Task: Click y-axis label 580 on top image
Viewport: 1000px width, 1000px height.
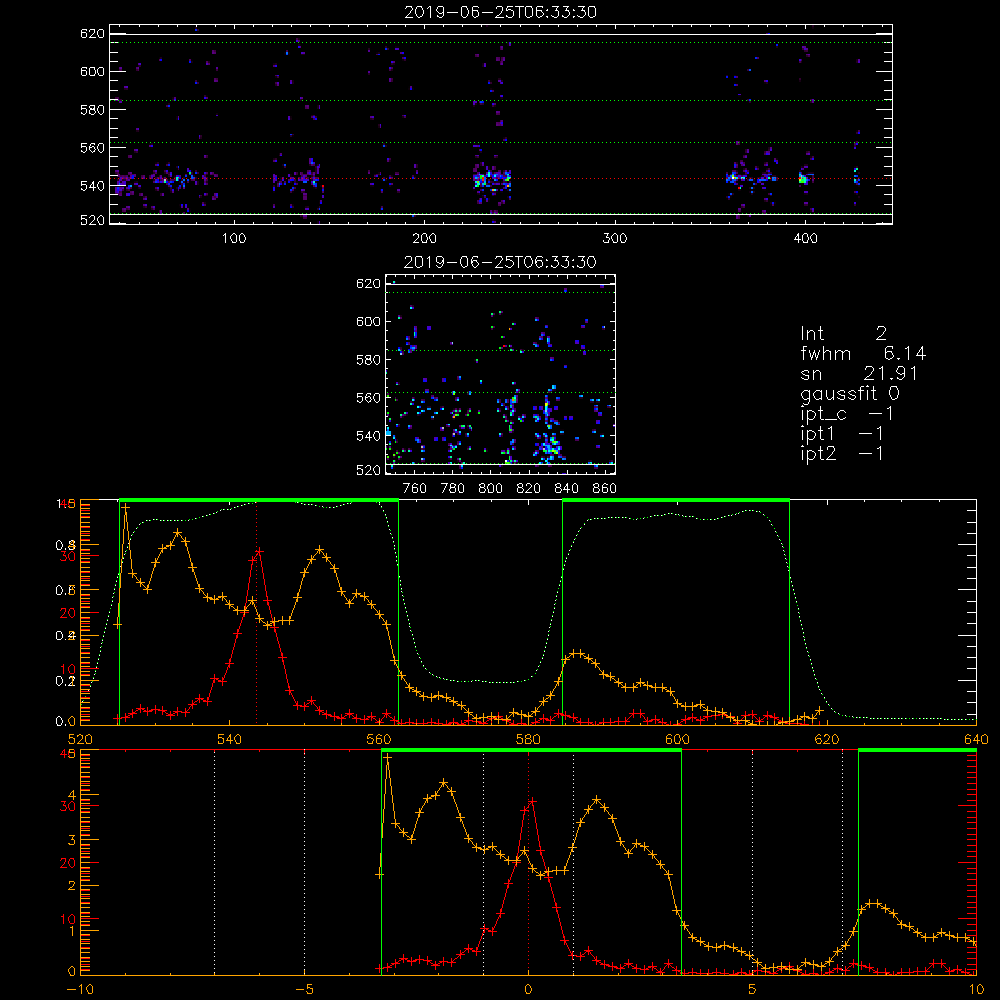Action: (92, 110)
